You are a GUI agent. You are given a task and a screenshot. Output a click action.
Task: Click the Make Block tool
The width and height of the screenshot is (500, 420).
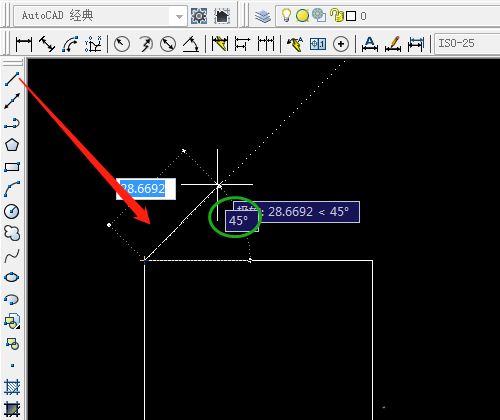point(12,343)
